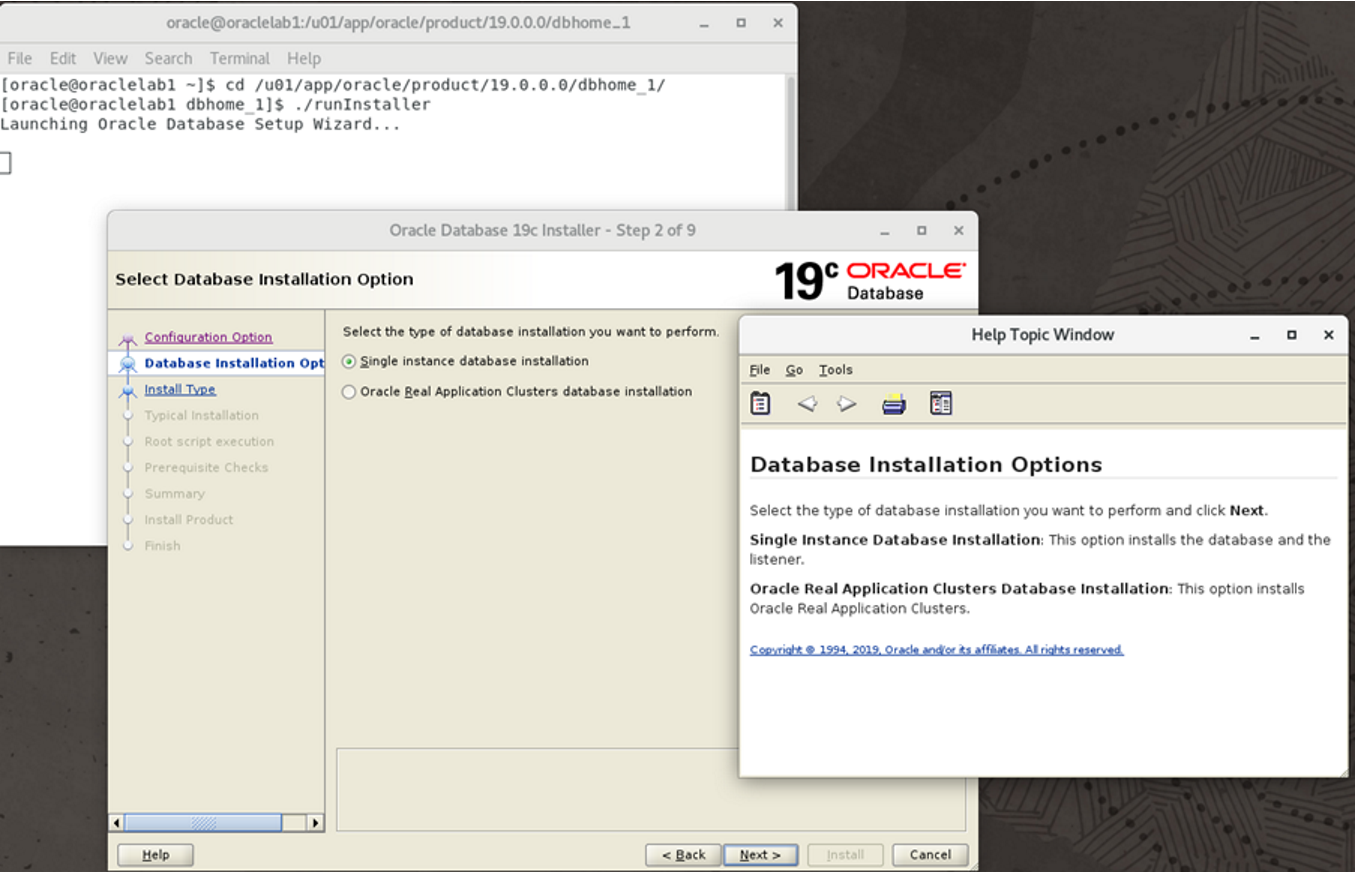Image resolution: width=1355 pixels, height=872 pixels.
Task: Minimize the terminal window
Action: tap(704, 22)
